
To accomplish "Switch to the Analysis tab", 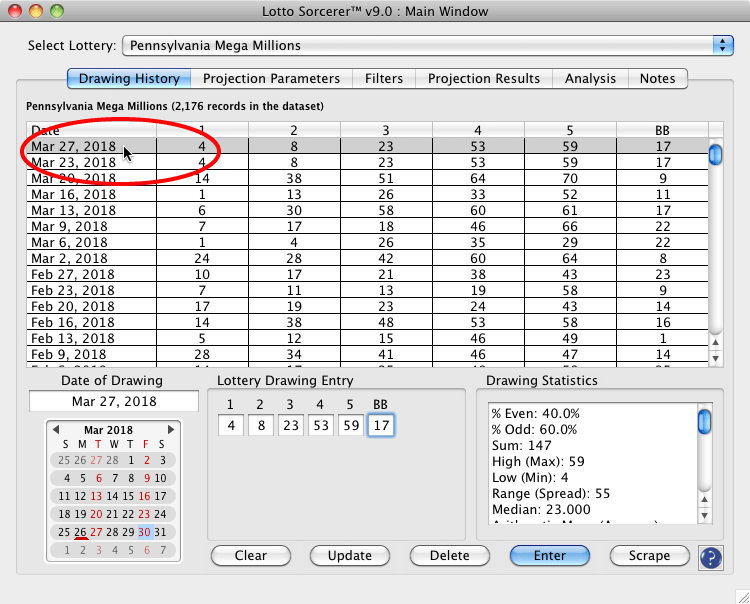I will pyautogui.click(x=590, y=78).
